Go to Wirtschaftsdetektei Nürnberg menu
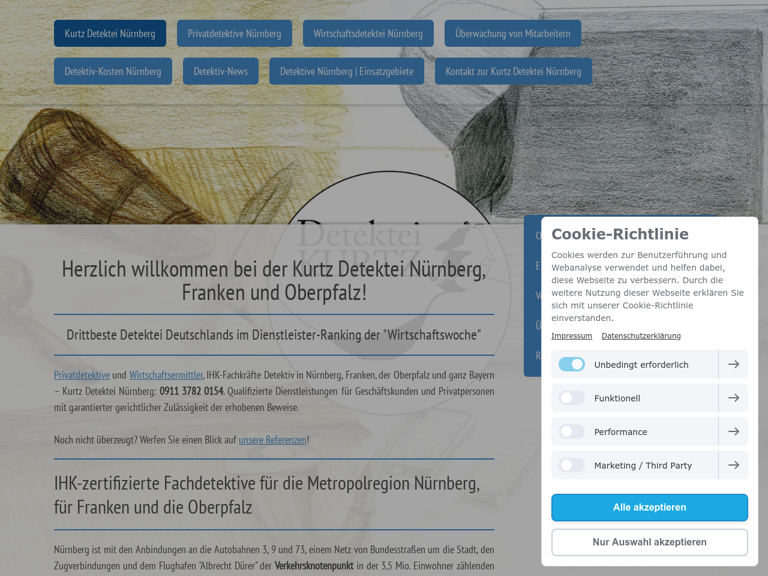The width and height of the screenshot is (768, 576). point(368,33)
